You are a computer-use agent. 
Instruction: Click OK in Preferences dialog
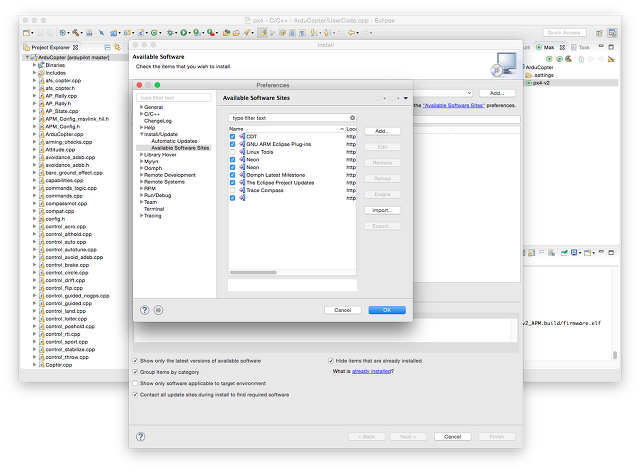coord(387,310)
